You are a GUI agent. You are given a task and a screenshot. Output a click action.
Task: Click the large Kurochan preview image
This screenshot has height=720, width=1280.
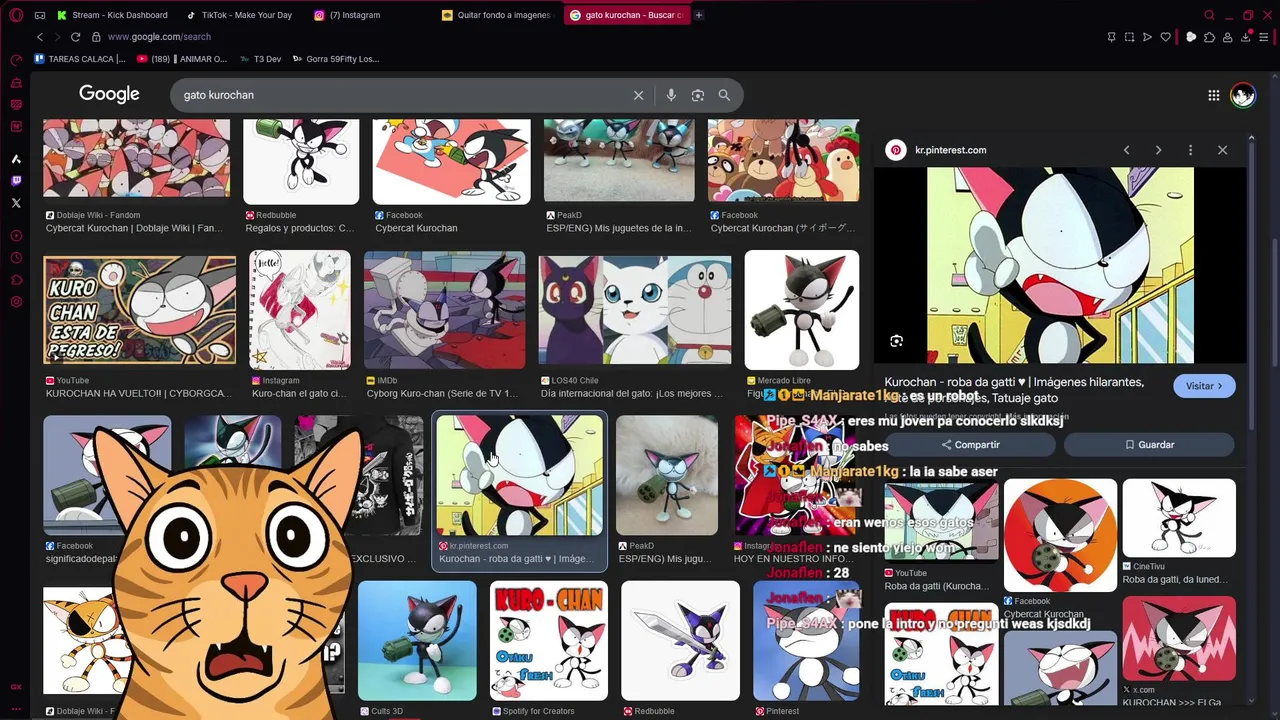[x=1060, y=265]
